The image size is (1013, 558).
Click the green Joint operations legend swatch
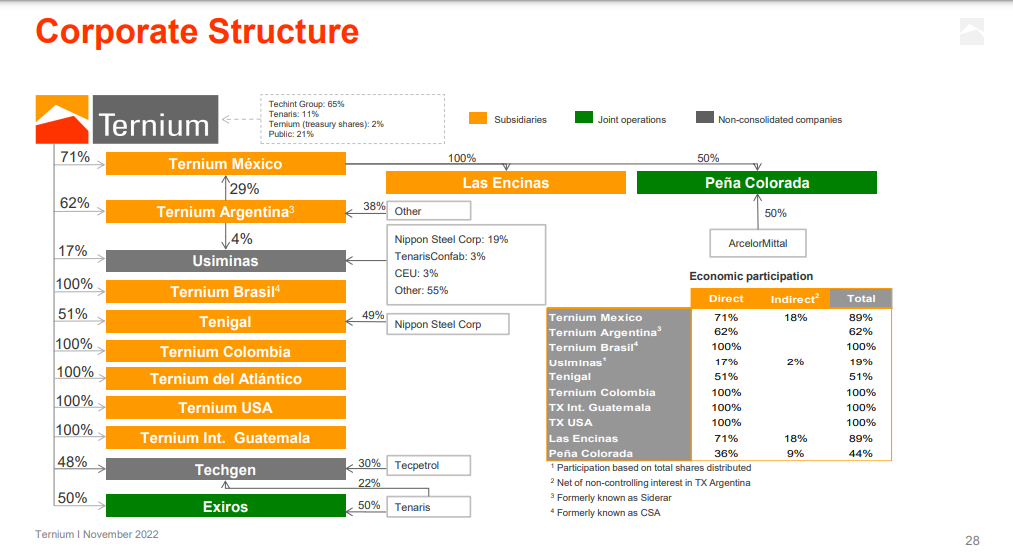coord(584,119)
